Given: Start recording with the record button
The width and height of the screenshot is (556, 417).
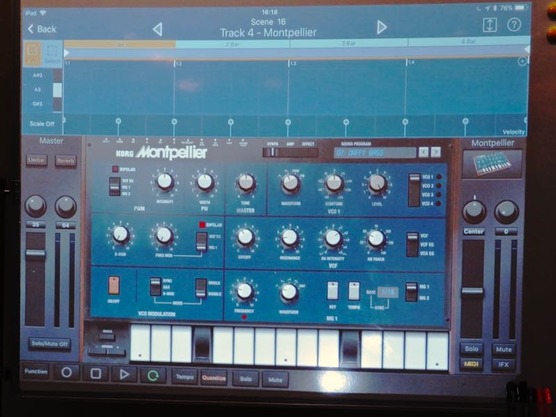Looking at the screenshot, I should point(67,372).
